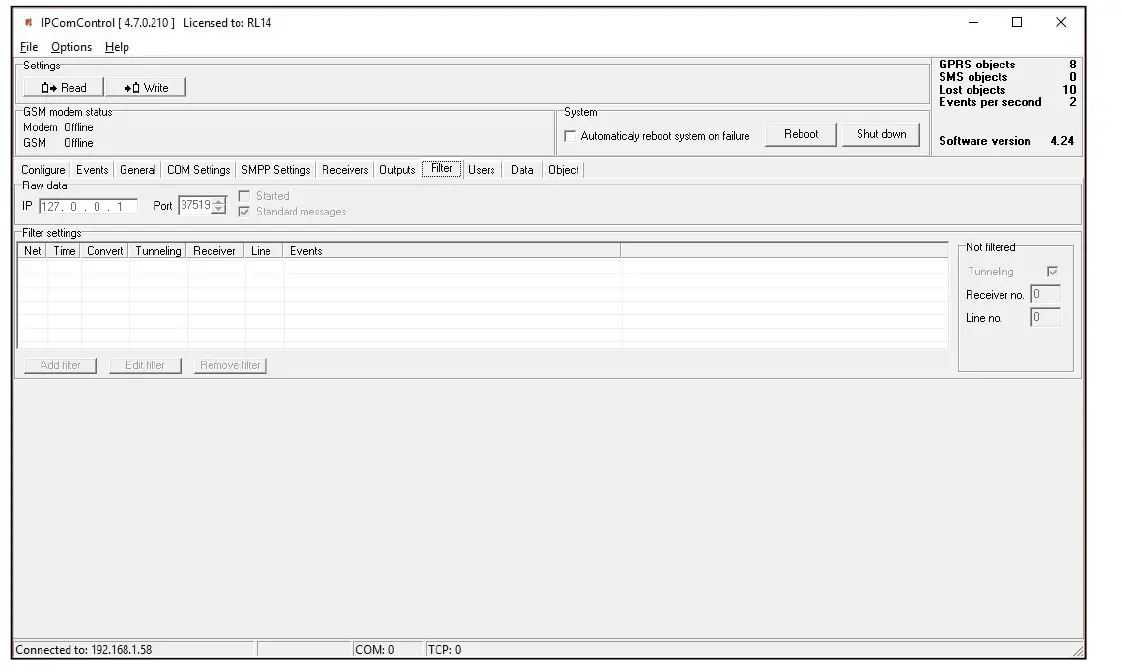This screenshot has height=672, width=1122.
Task: Open the Options menu
Action: click(x=70, y=46)
